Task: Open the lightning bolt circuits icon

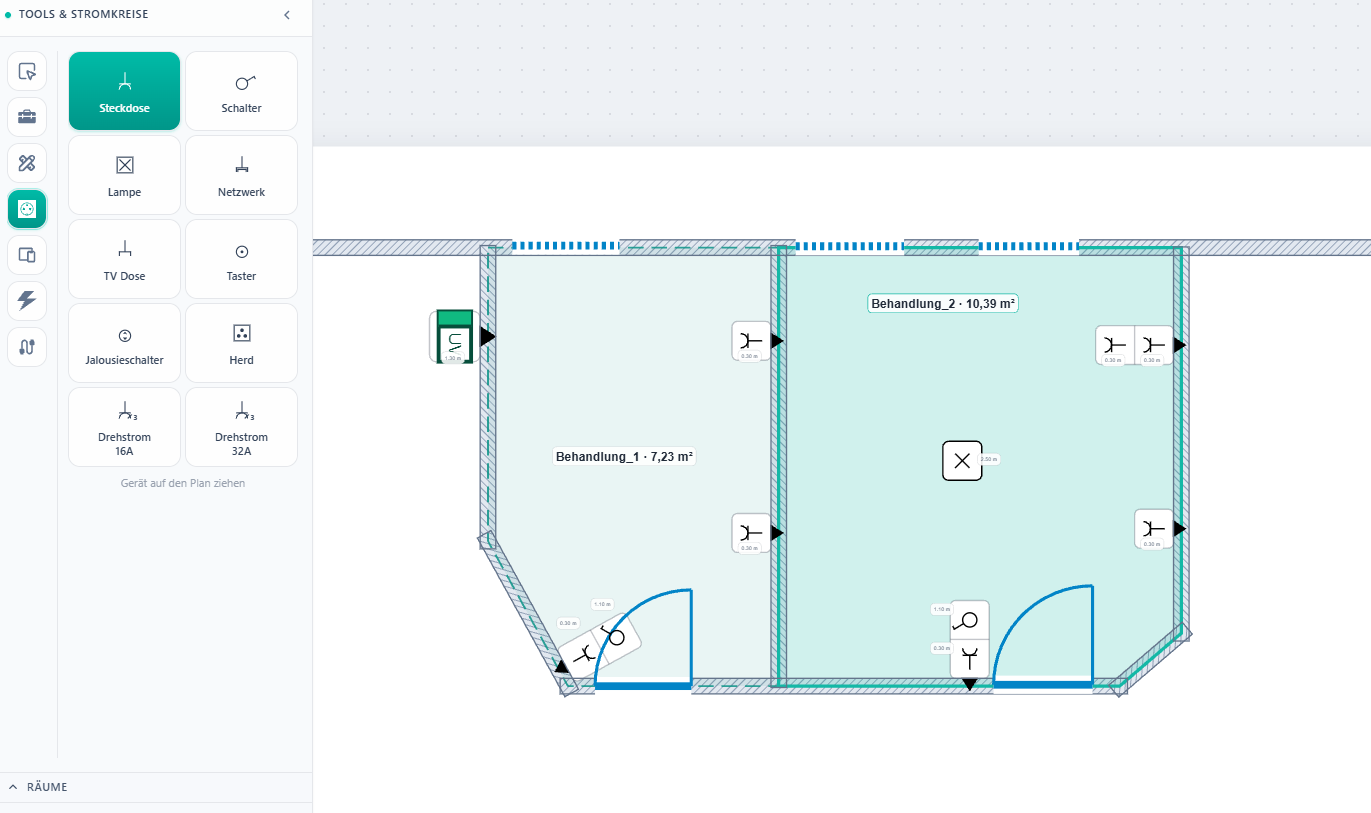Action: [x=27, y=301]
